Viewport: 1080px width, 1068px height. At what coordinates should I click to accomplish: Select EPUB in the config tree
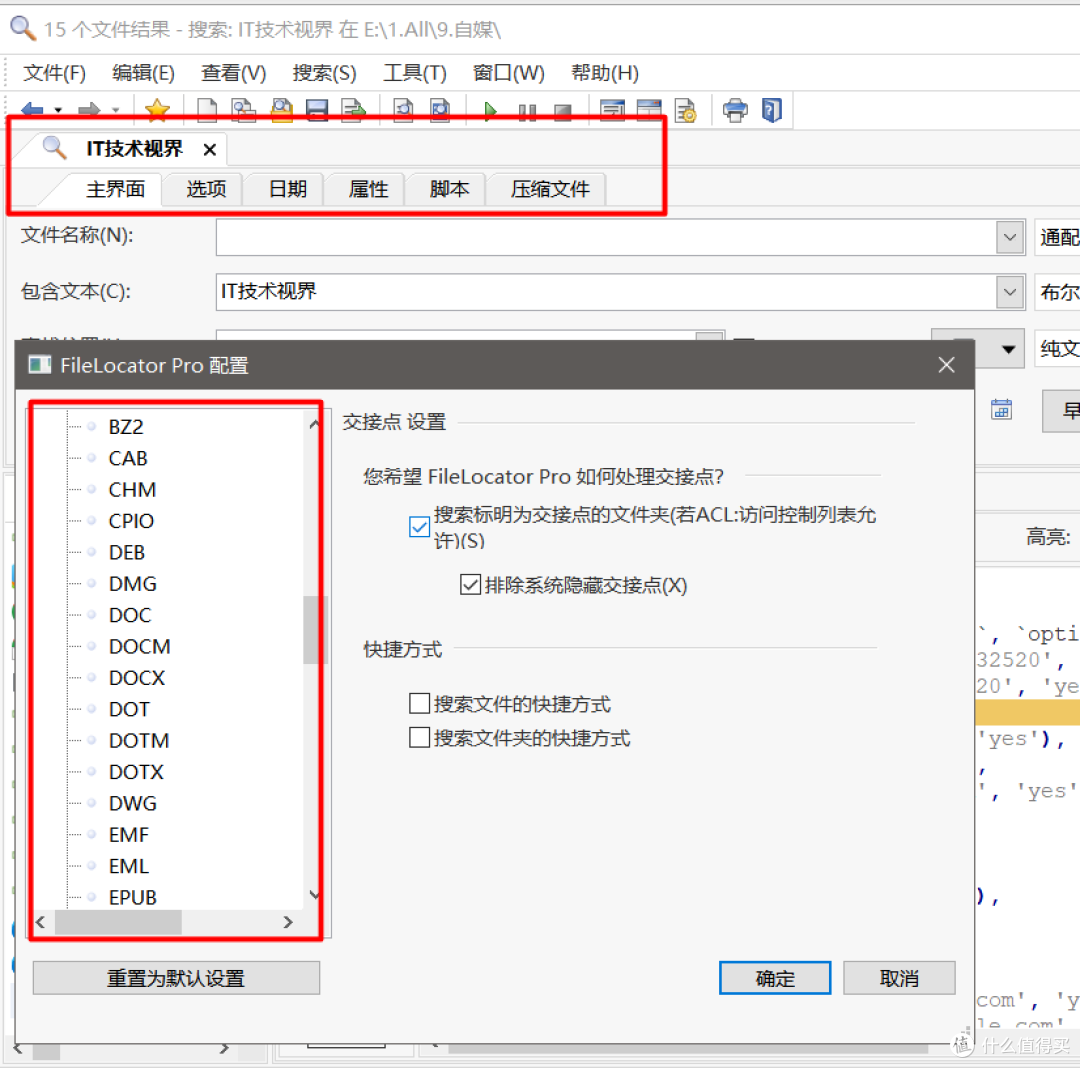[132, 898]
